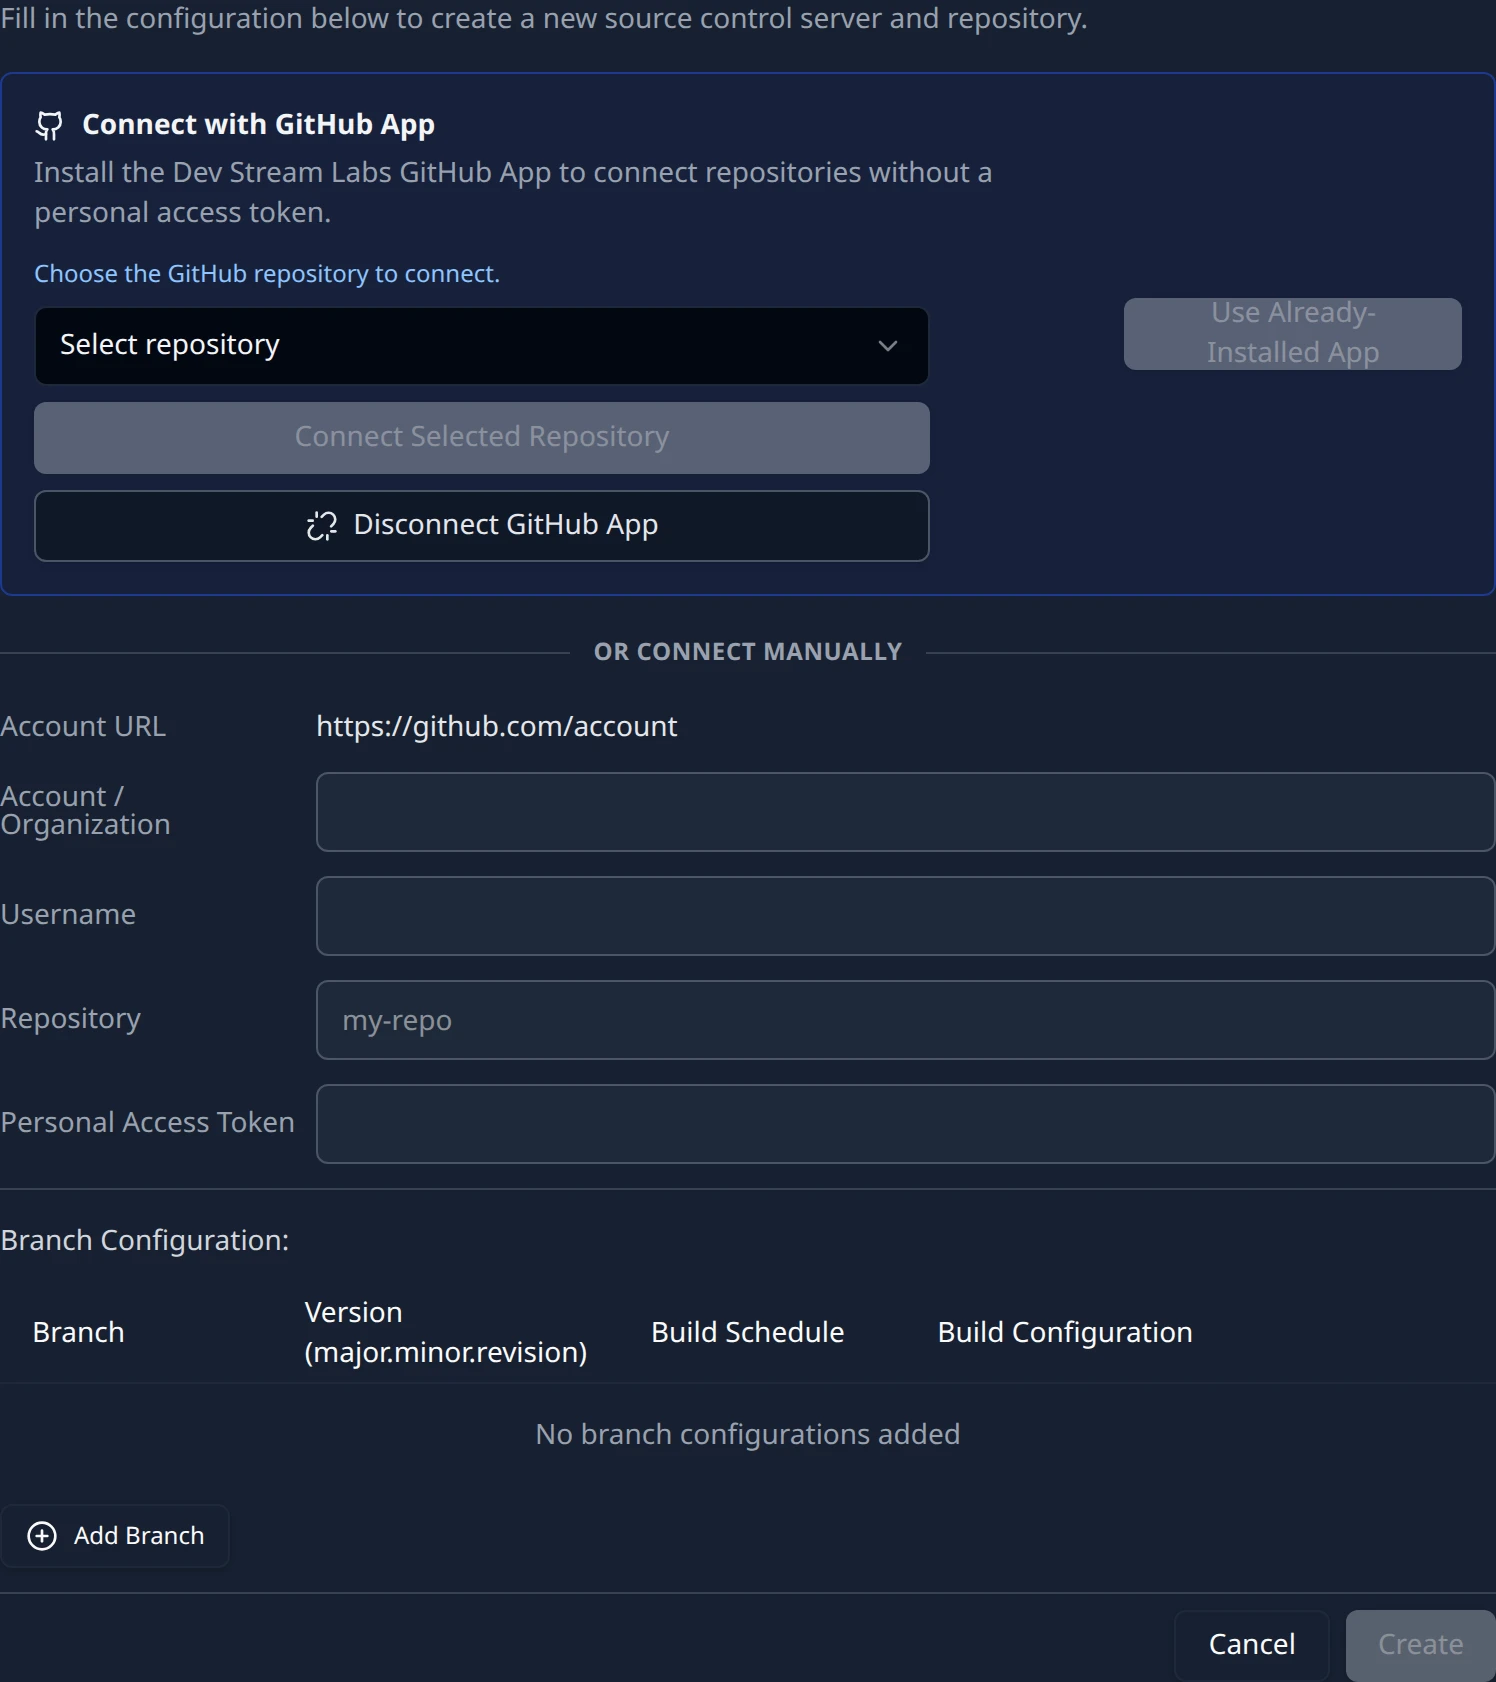
Task: Click the Build Schedule column header
Action: click(x=747, y=1333)
